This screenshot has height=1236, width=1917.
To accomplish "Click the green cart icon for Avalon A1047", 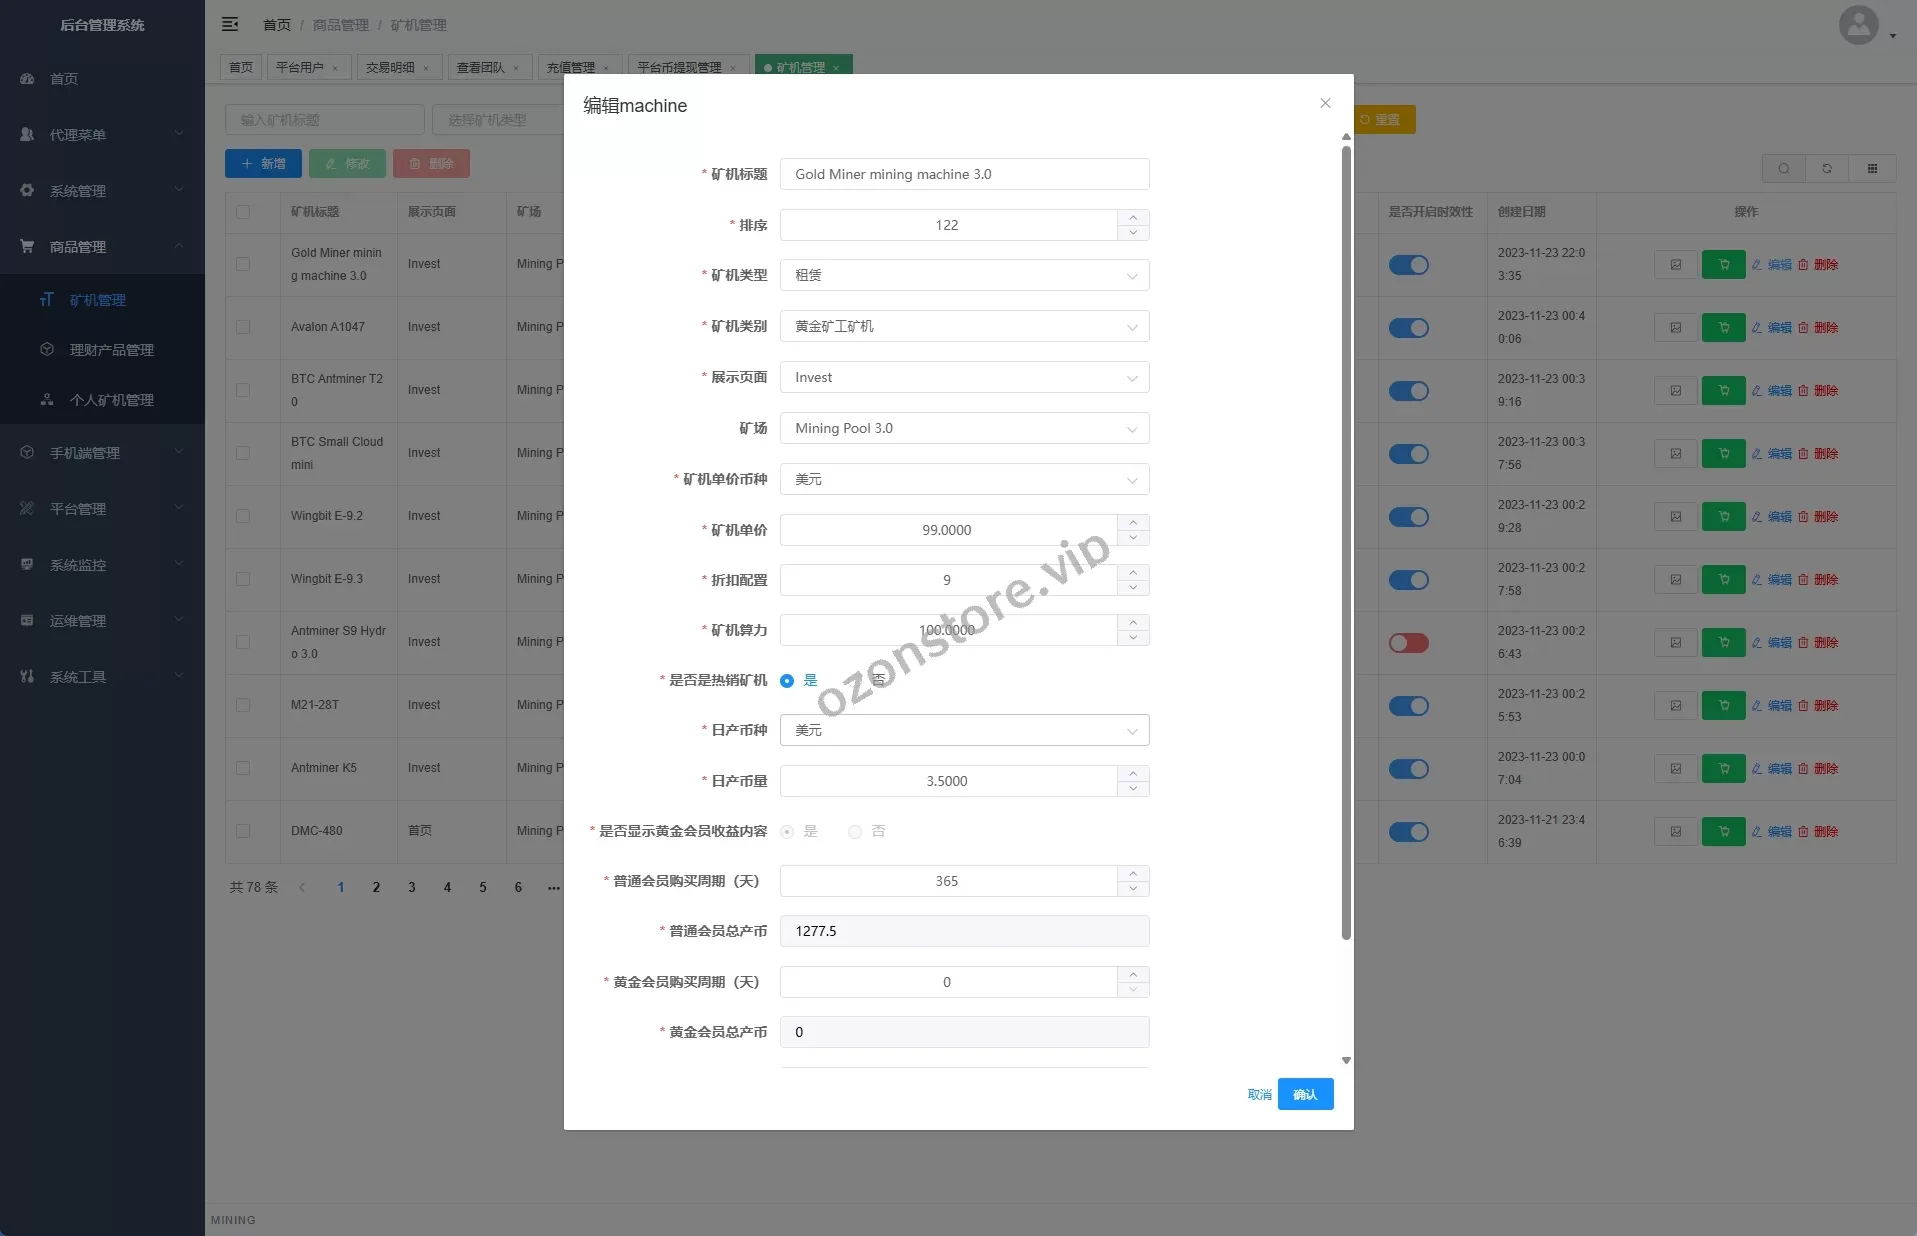I will 1723,328.
